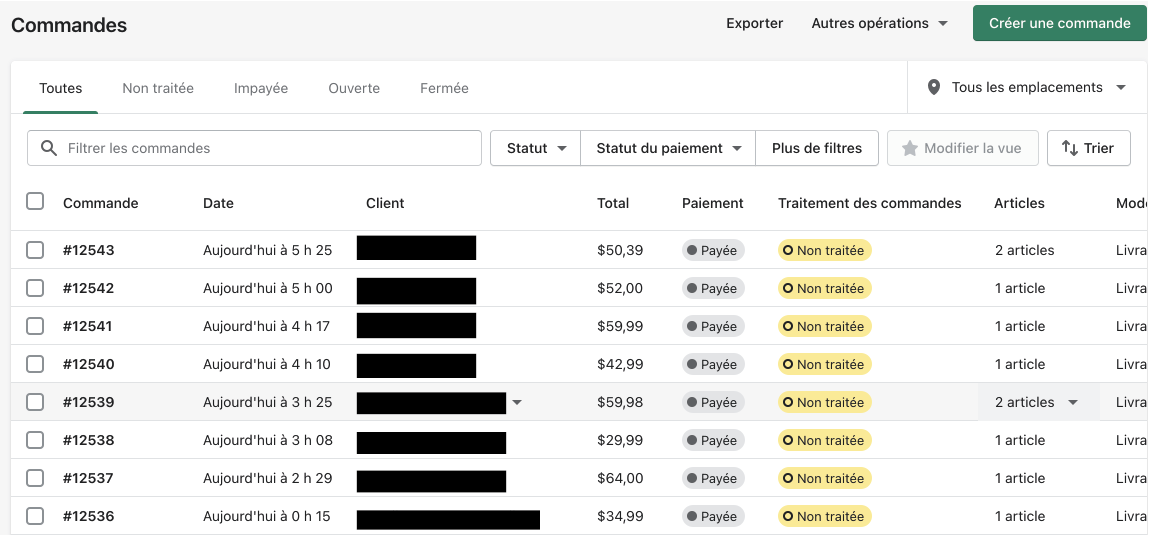Click 1 article on order #12537

[x=1020, y=479]
